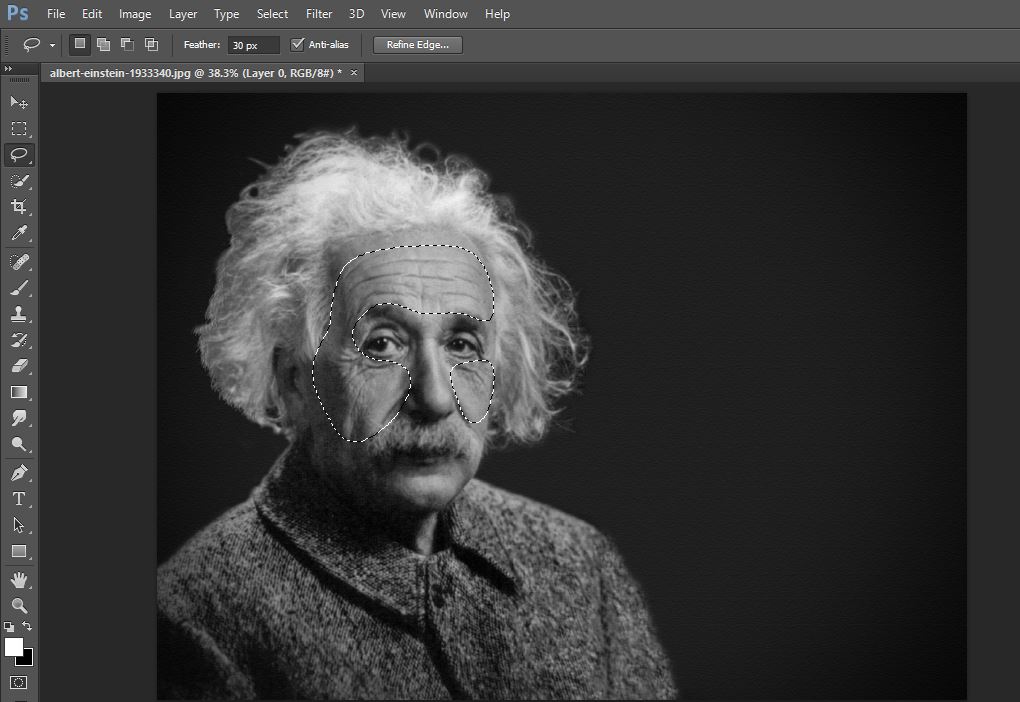Open the Layer menu
The height and width of the screenshot is (702, 1020).
183,14
